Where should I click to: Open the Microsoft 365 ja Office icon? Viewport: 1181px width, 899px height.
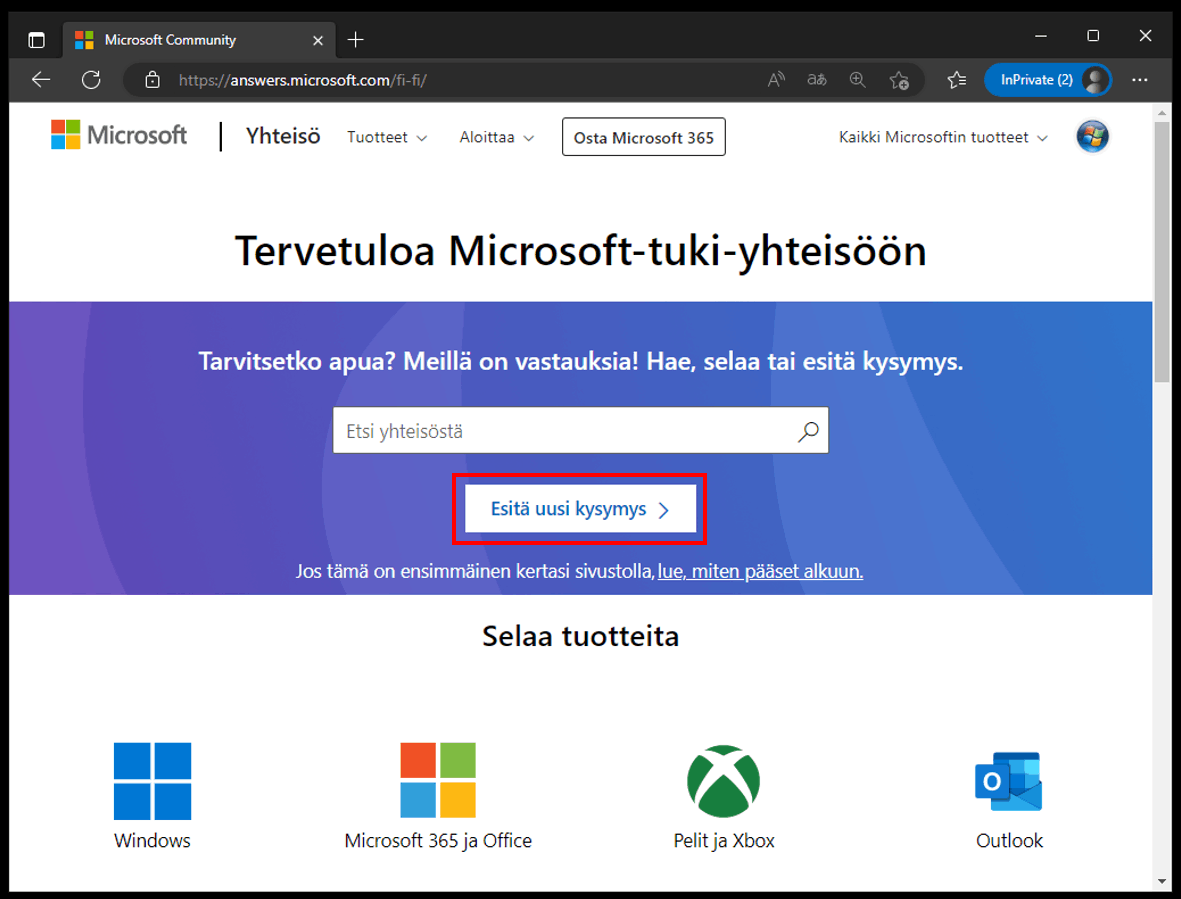[x=438, y=780]
